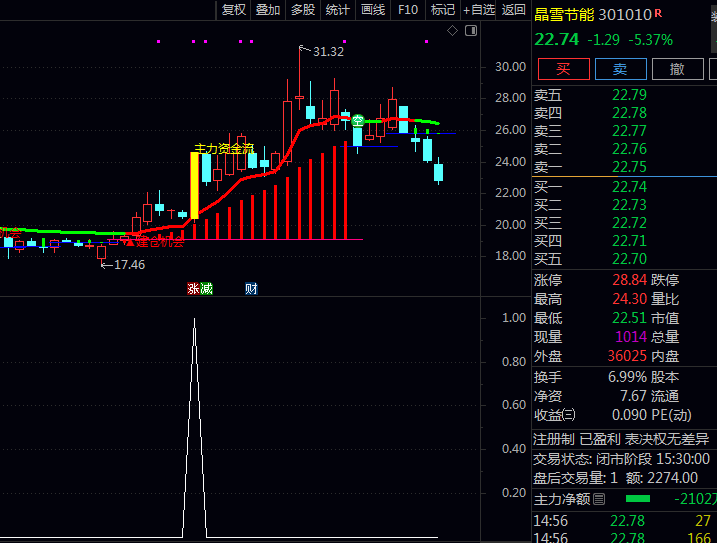Click the green 减 indicator badge

[x=206, y=289]
